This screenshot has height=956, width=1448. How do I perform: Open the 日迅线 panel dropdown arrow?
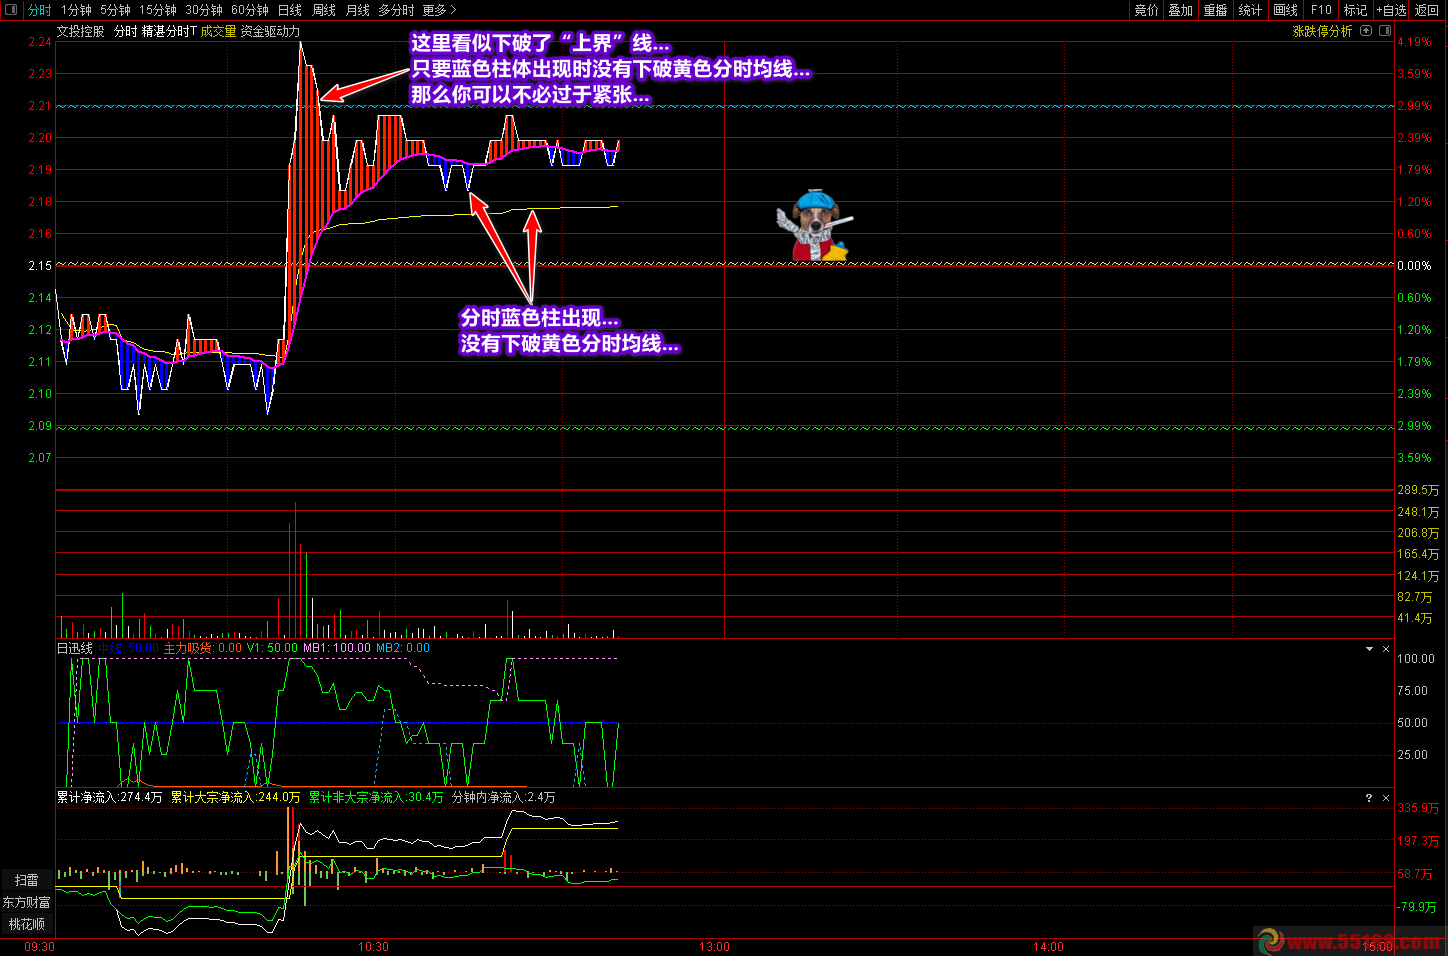point(1369,649)
